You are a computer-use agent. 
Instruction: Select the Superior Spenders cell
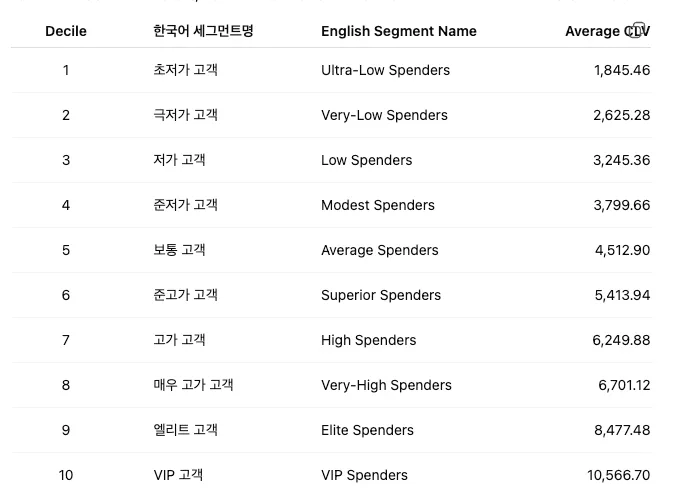click(380, 295)
